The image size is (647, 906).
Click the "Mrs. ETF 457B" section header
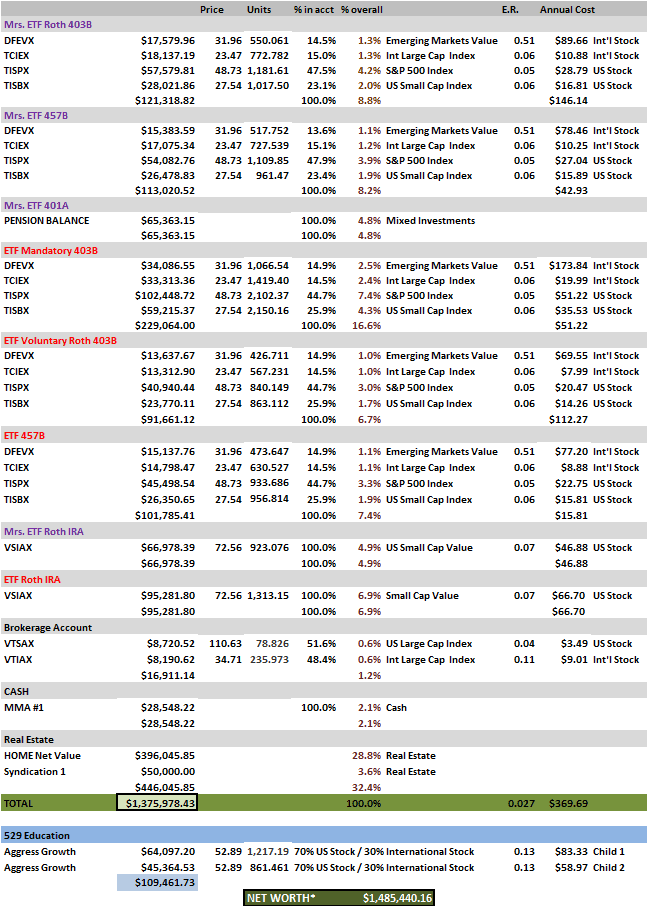pos(36,115)
